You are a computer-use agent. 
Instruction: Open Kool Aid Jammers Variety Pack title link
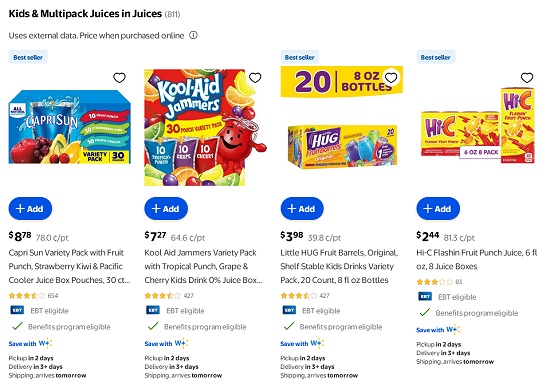[203, 266]
